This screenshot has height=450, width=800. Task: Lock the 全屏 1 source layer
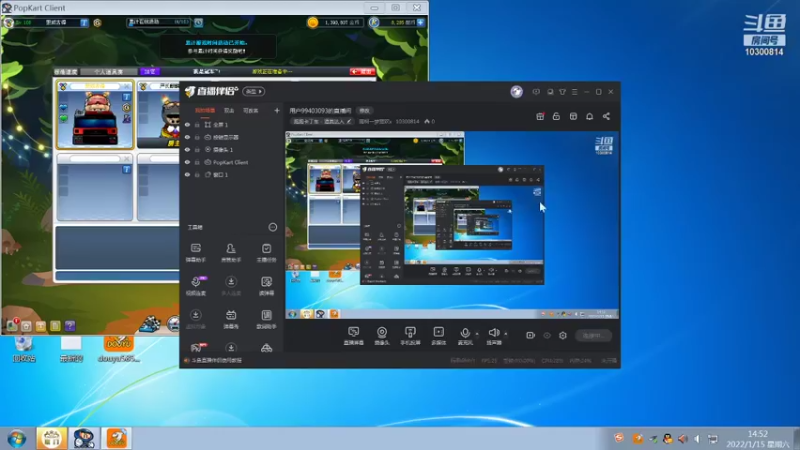(x=197, y=124)
